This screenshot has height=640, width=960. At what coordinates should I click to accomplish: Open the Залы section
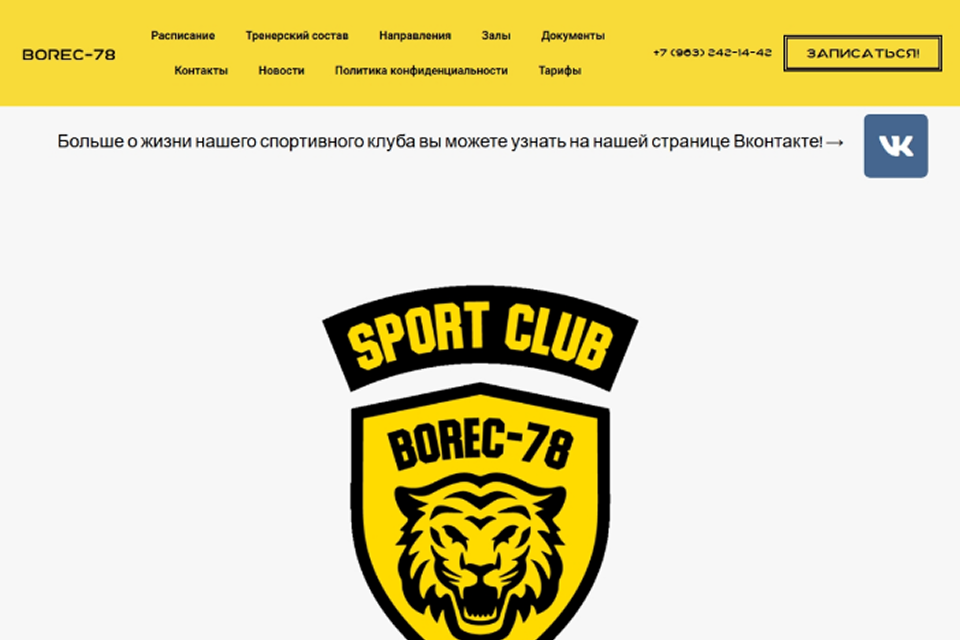496,36
